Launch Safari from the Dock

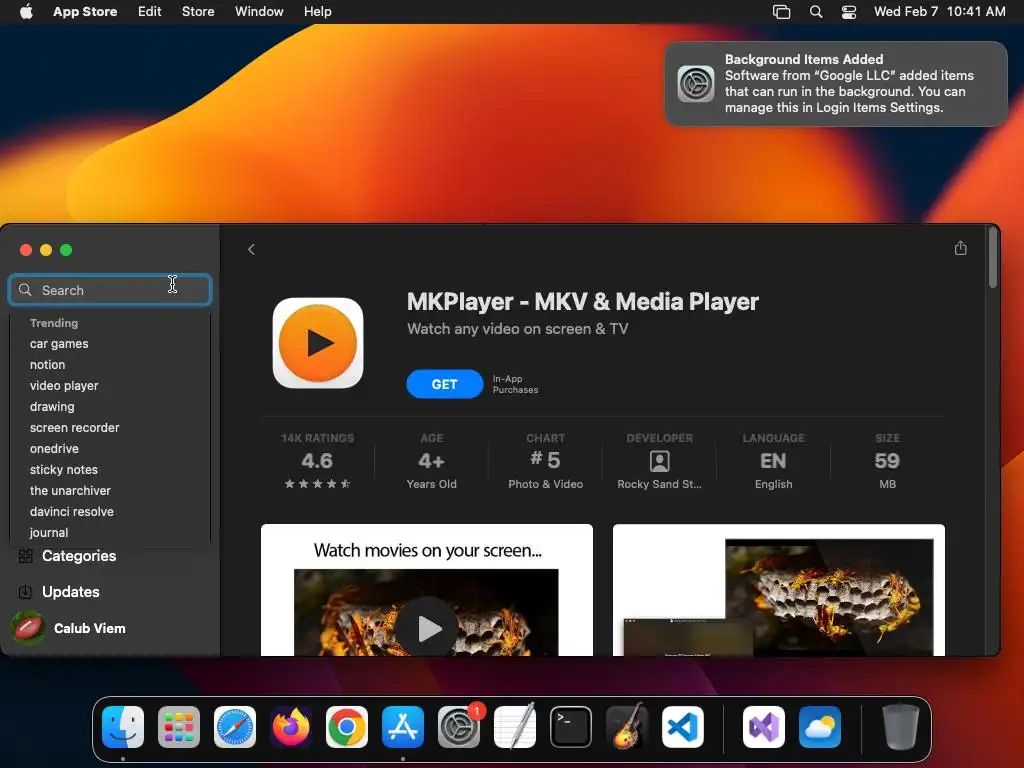(x=235, y=727)
